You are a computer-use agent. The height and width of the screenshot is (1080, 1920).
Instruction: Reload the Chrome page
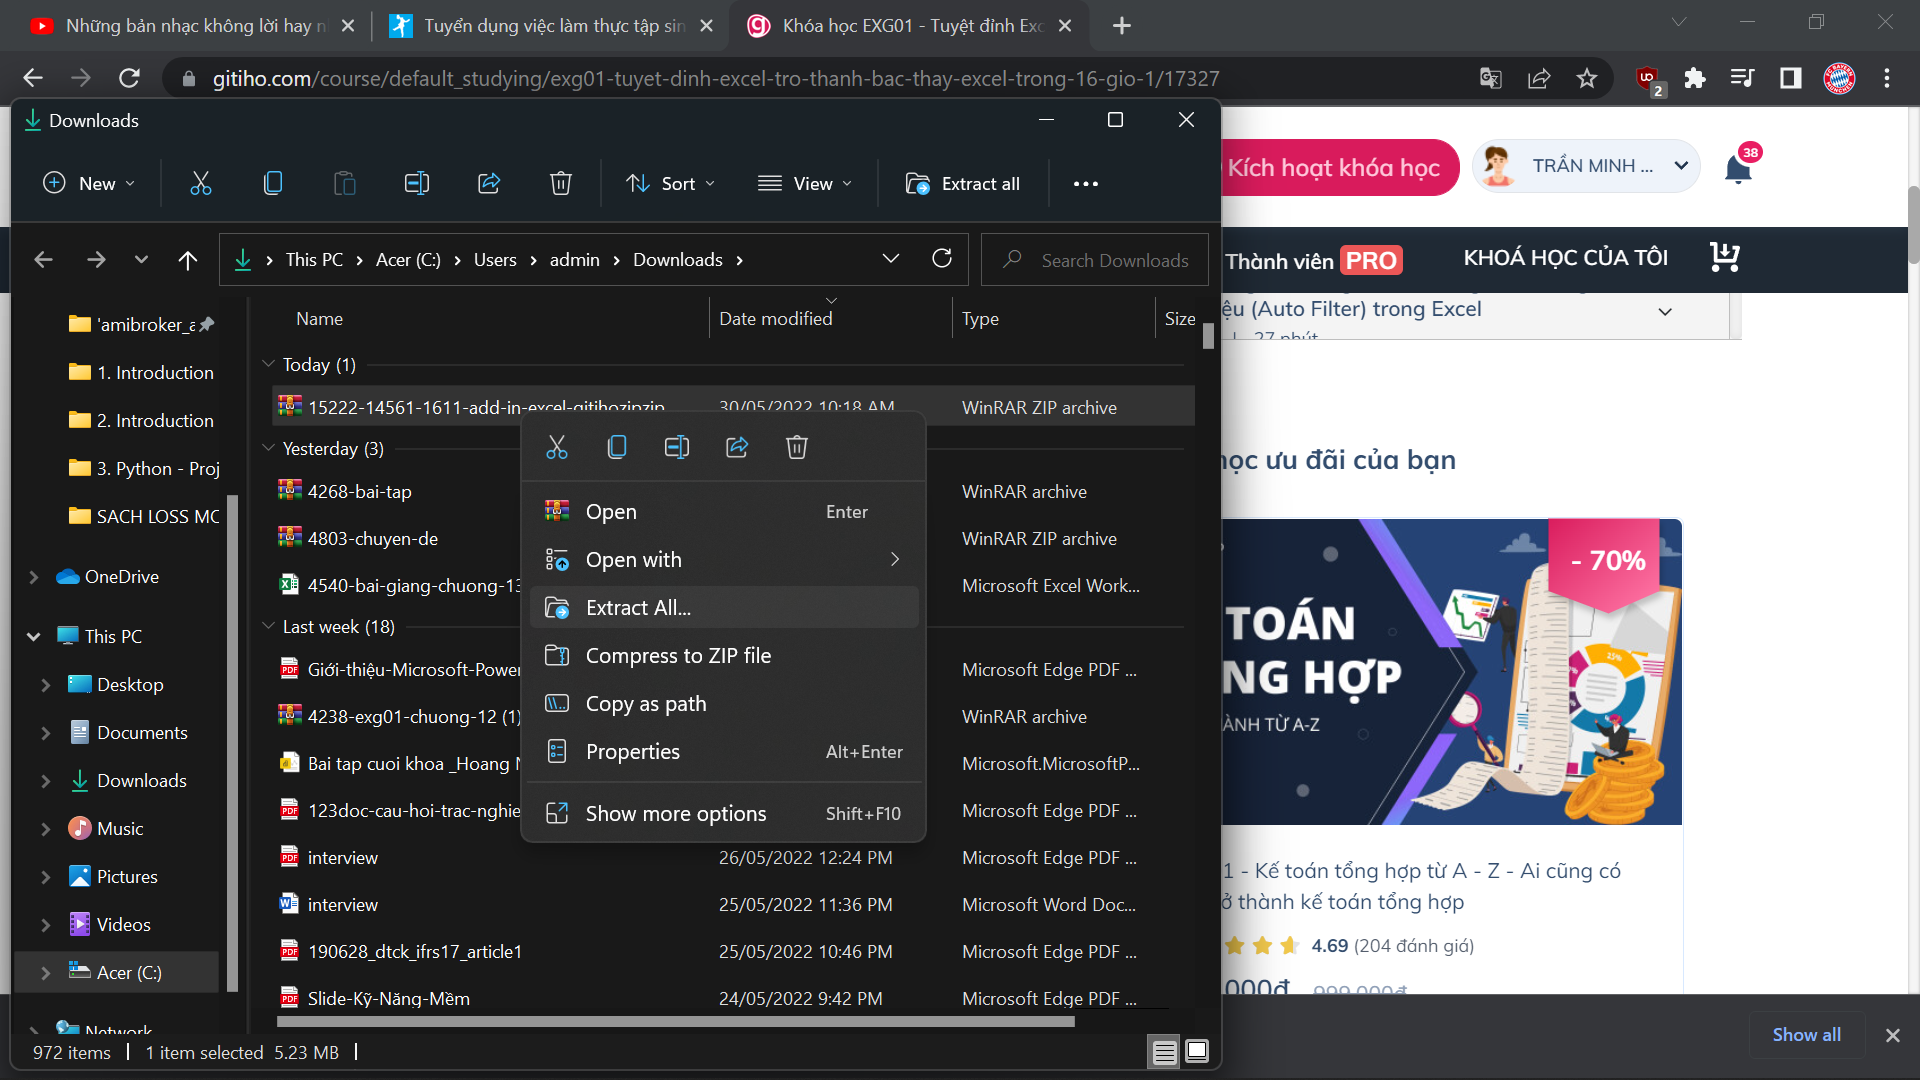(x=129, y=78)
